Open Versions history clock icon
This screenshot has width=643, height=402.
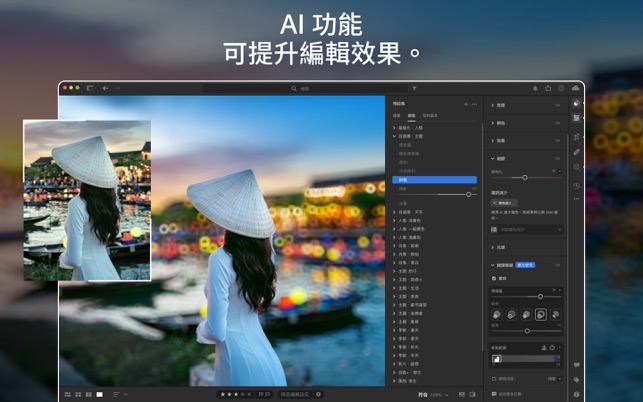point(577,185)
